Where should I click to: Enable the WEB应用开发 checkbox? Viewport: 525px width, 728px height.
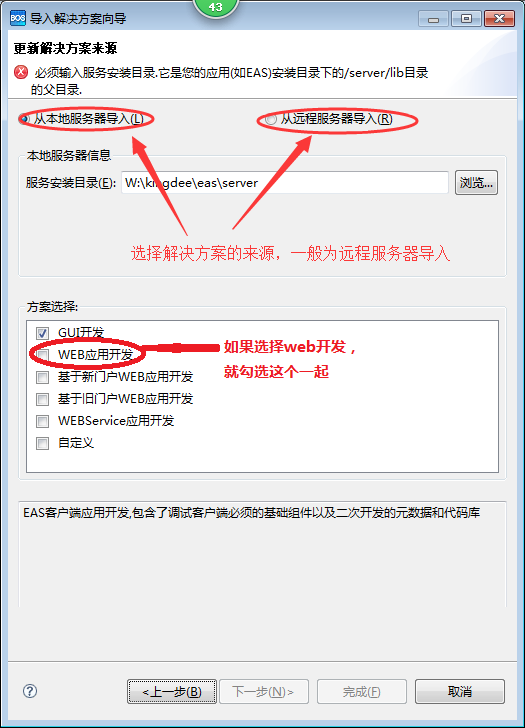(x=42, y=355)
